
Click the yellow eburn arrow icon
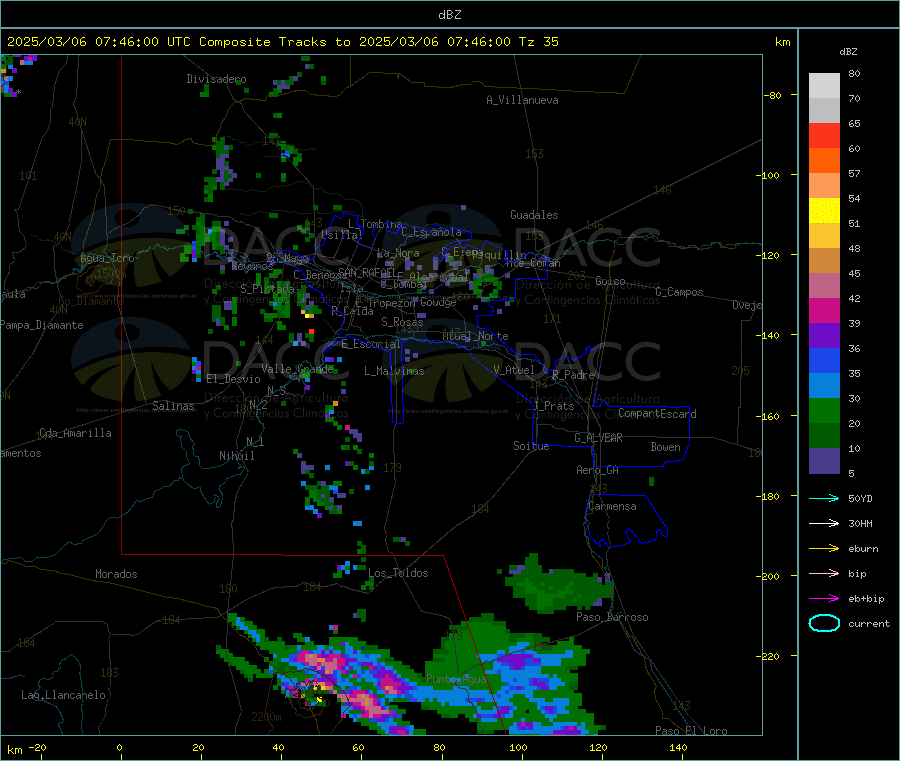pos(824,549)
